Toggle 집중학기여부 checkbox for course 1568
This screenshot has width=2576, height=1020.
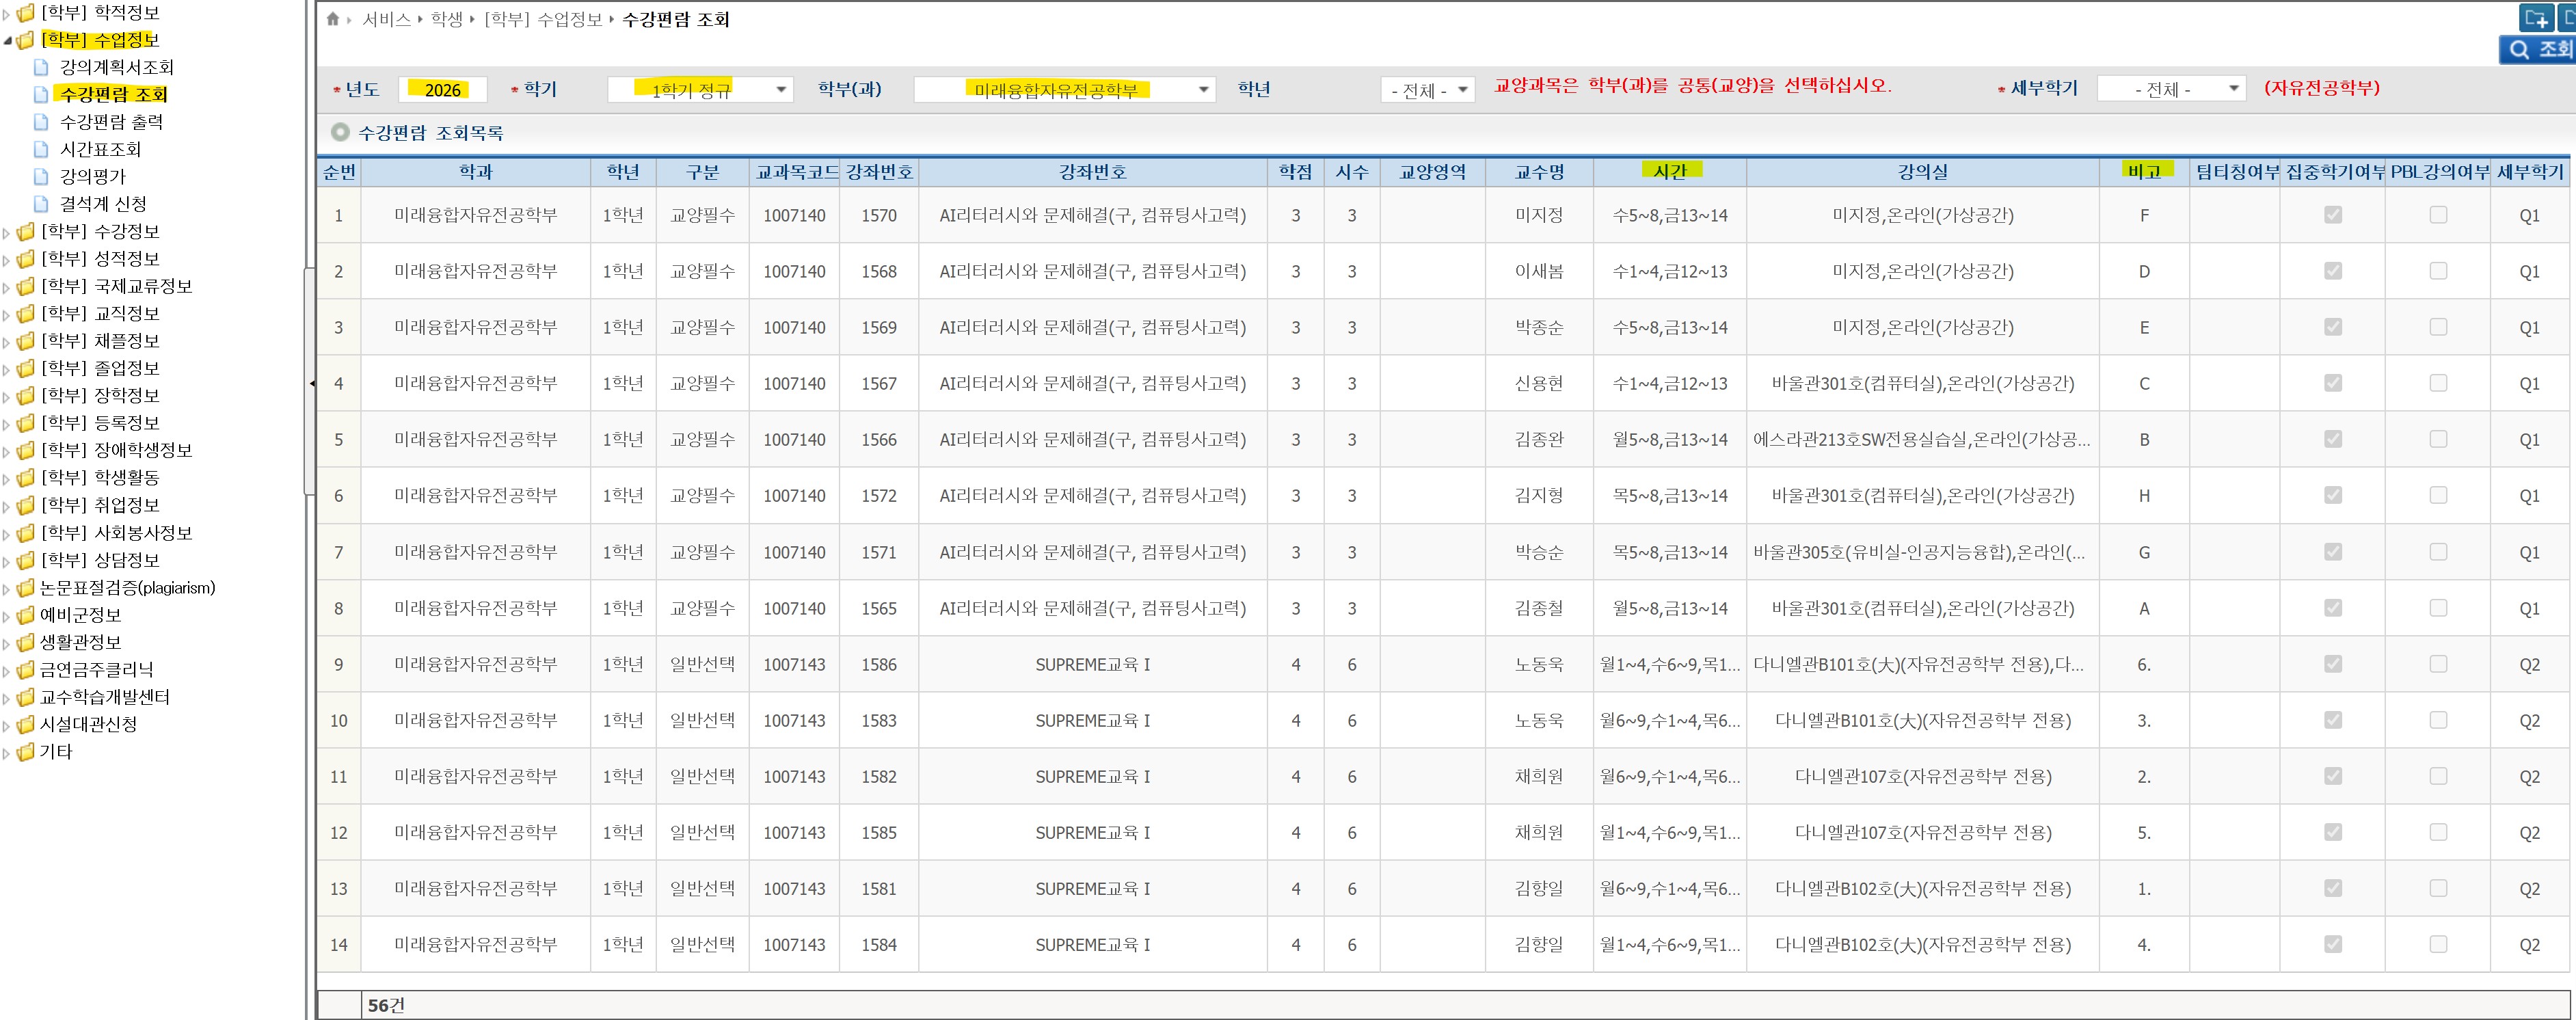pyautogui.click(x=2332, y=271)
